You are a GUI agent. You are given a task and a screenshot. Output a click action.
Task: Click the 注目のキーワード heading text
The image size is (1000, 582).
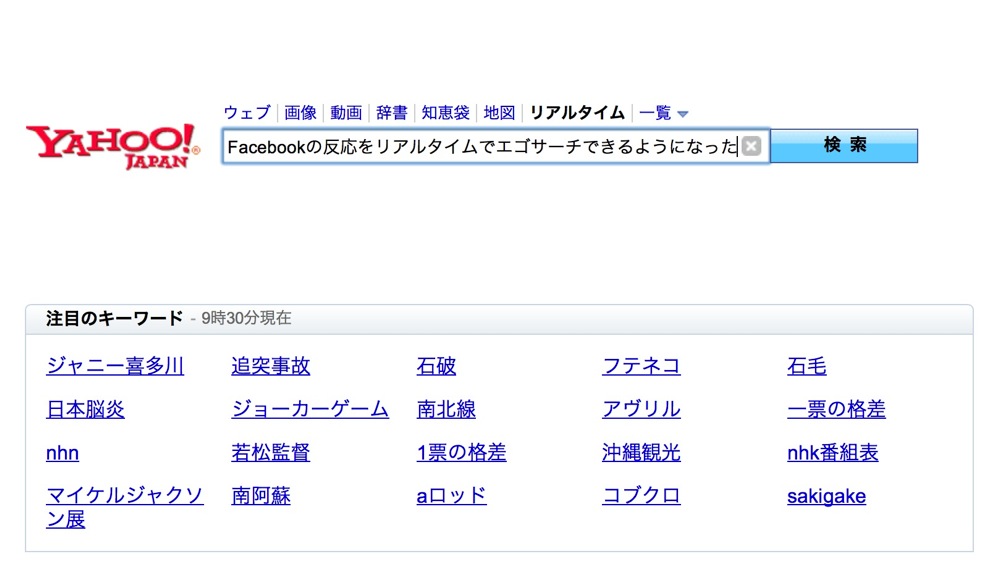114,318
